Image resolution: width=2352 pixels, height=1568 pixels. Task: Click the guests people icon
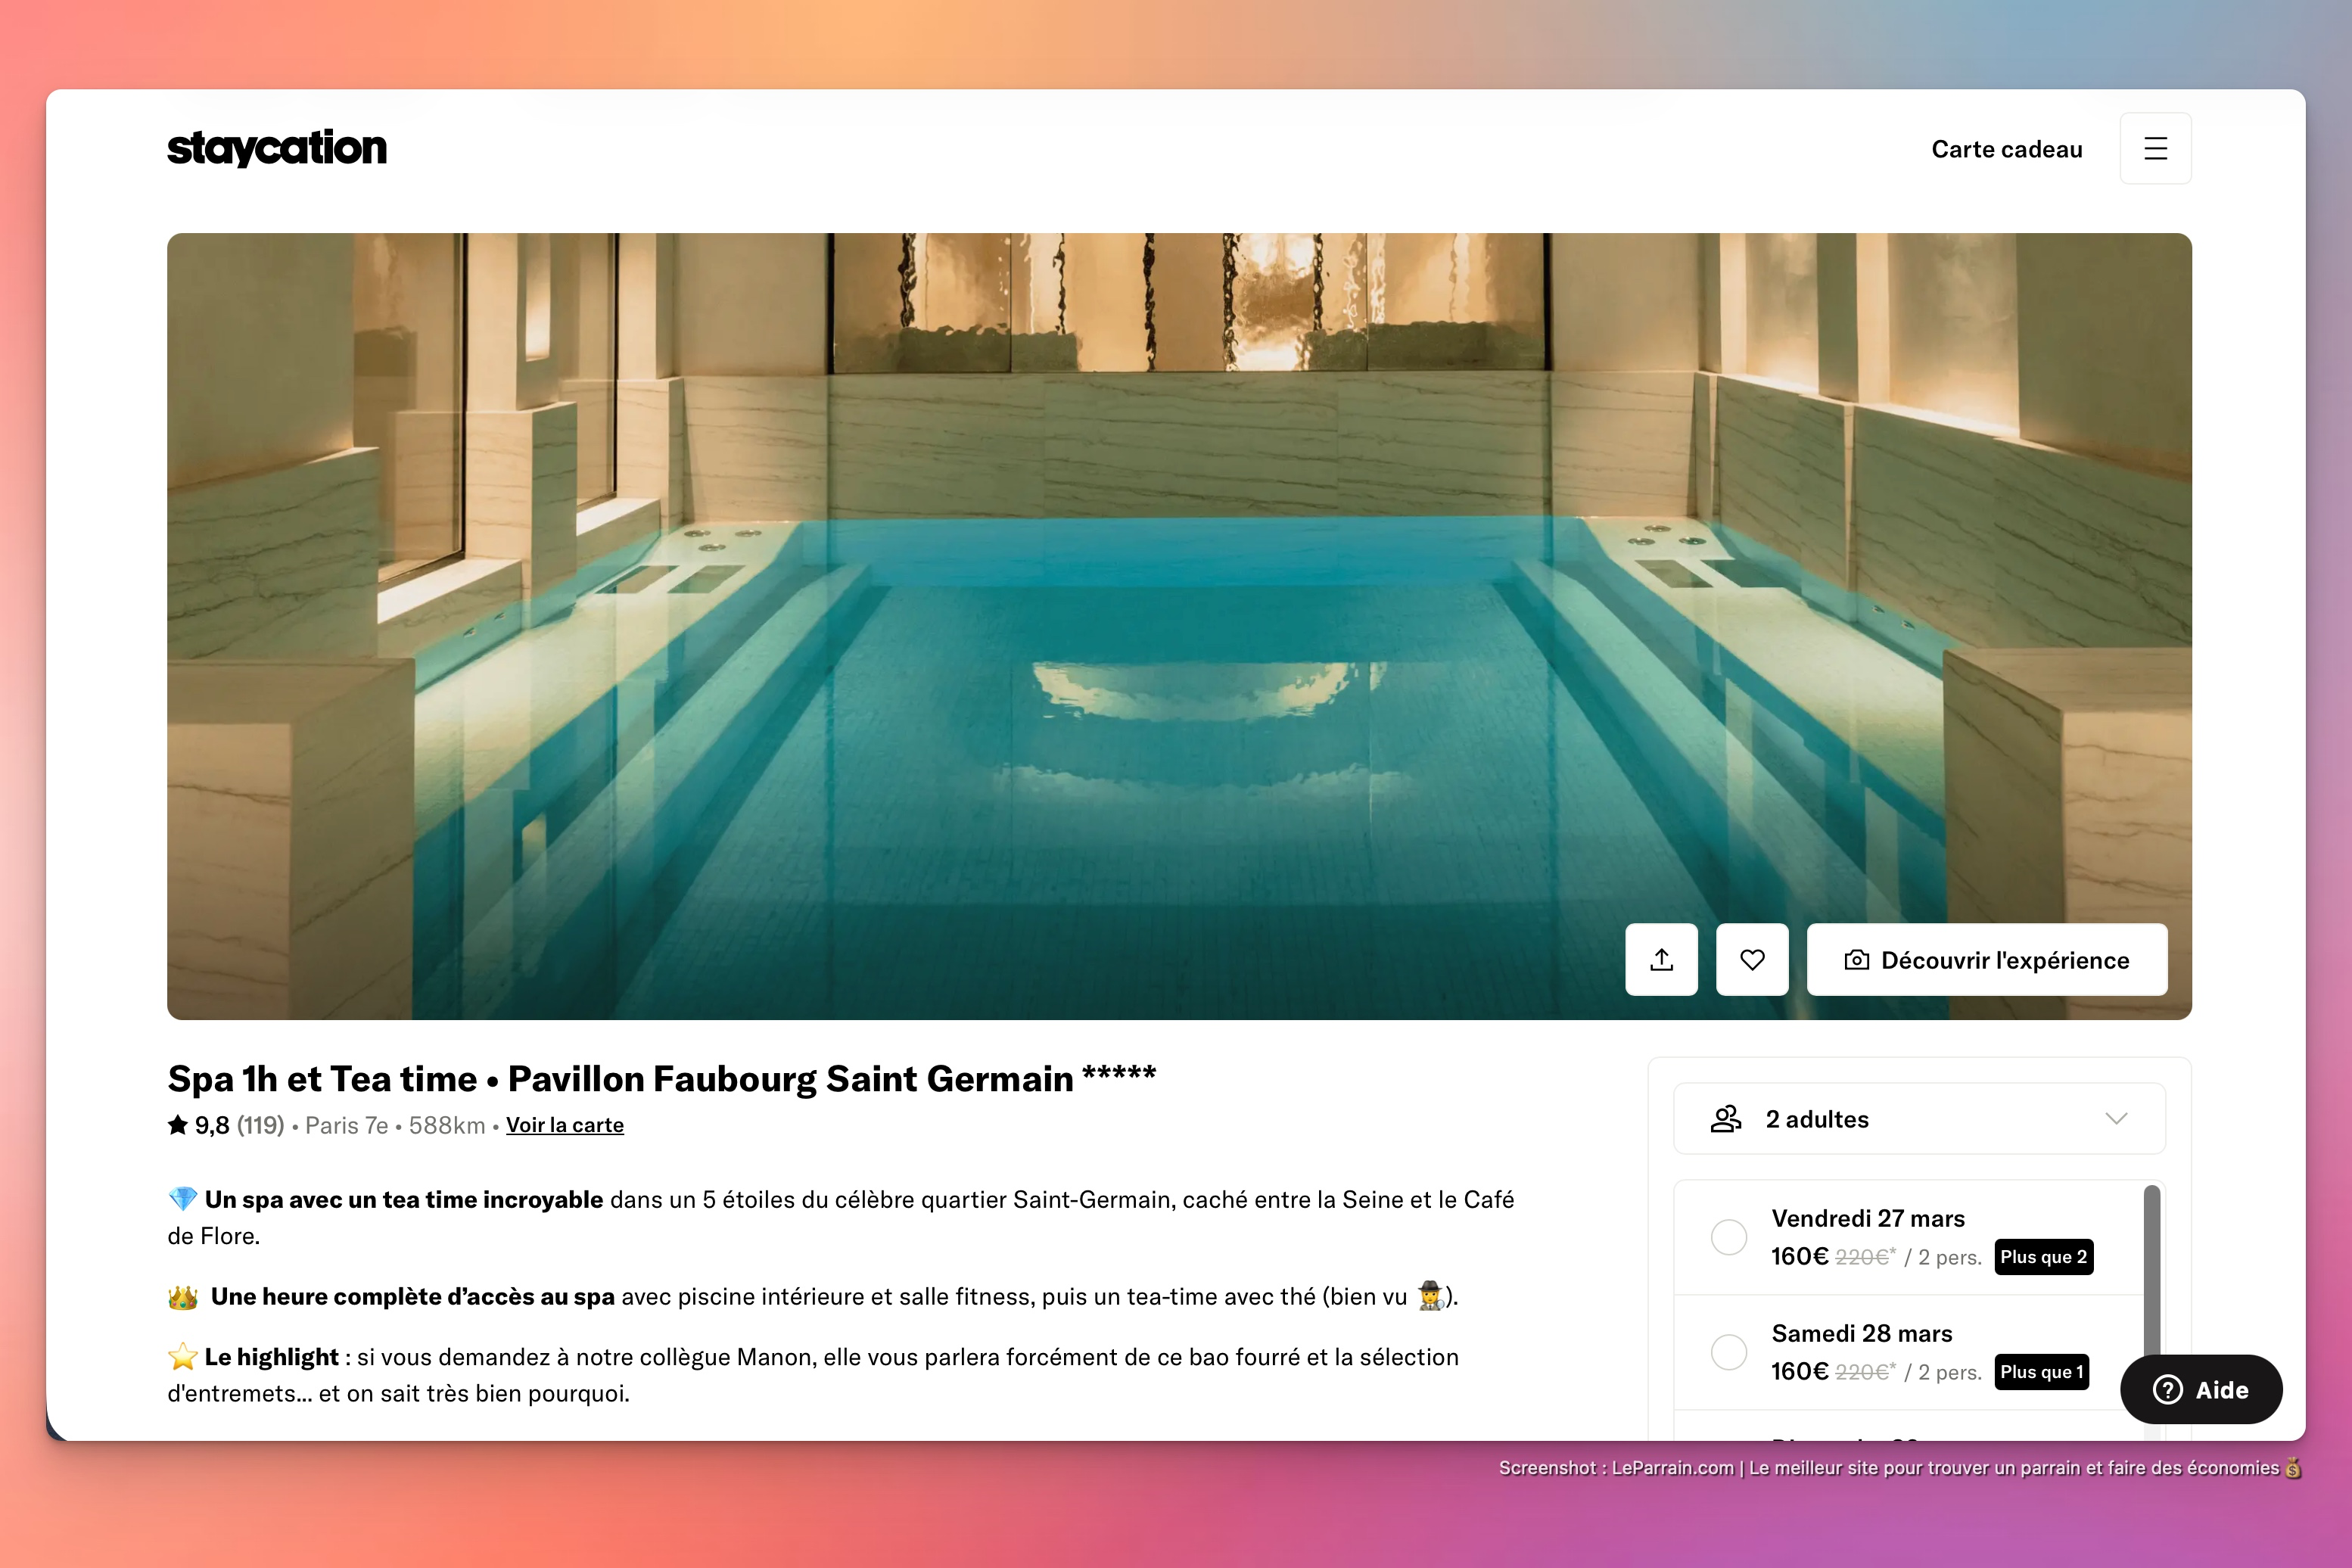pos(1726,1119)
